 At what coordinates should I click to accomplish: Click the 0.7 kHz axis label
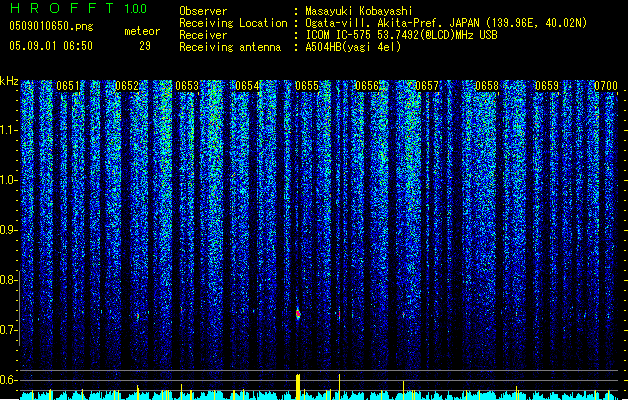(8, 330)
